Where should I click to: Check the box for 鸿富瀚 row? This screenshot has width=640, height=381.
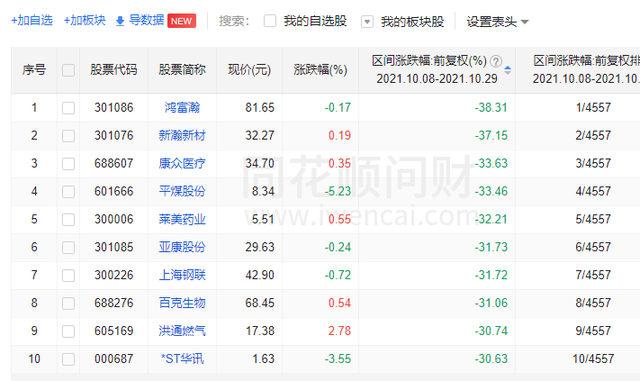point(68,108)
